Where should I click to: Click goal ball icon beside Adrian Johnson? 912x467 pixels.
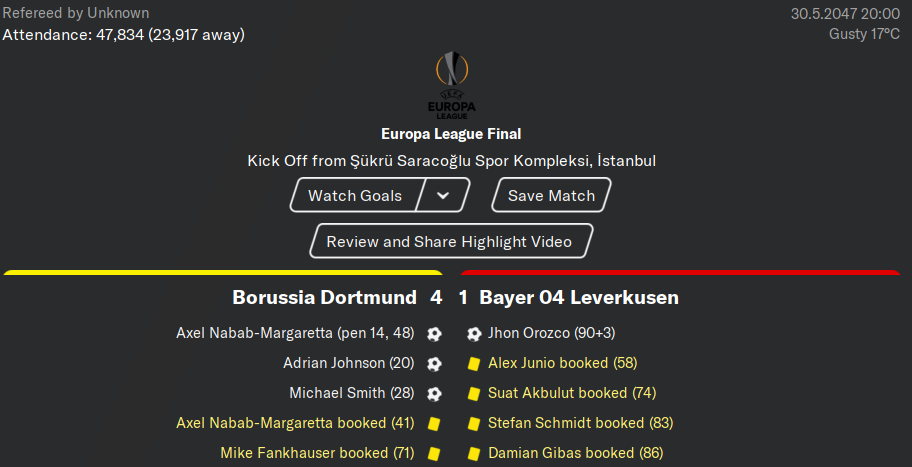point(434,364)
